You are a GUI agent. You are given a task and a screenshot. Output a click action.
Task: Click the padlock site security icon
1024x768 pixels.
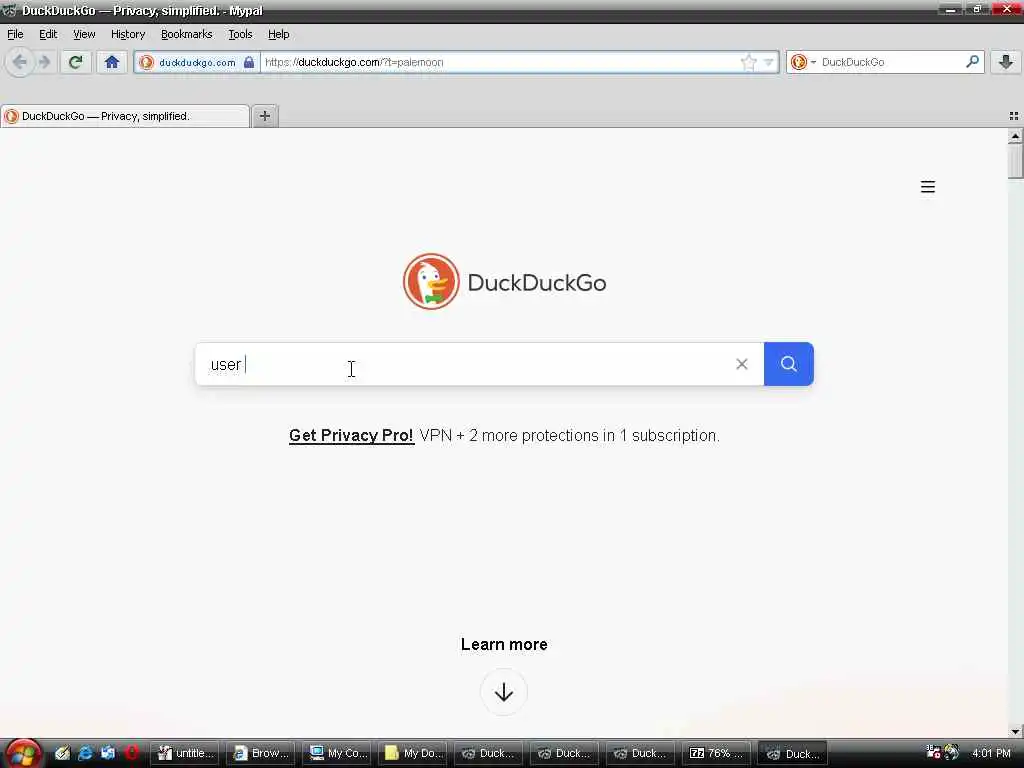tap(249, 62)
